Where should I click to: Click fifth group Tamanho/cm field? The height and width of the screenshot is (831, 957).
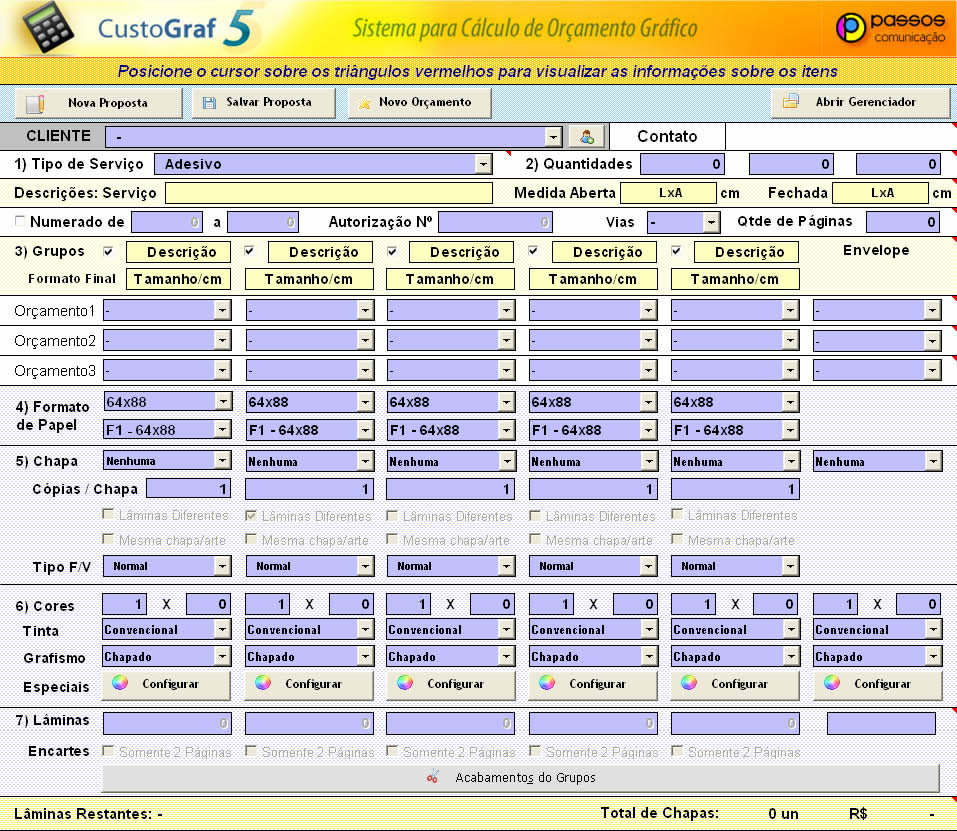click(735, 279)
